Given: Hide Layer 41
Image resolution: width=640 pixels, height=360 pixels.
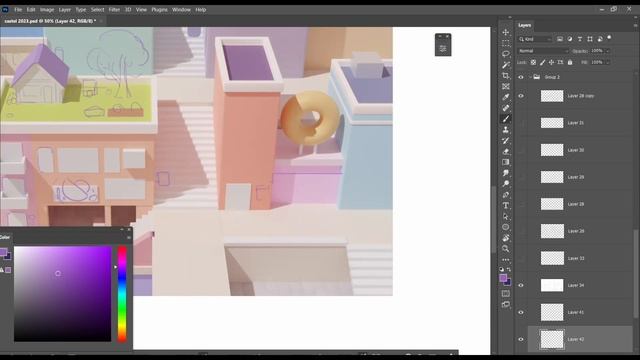Looking at the screenshot, I should pos(521,312).
